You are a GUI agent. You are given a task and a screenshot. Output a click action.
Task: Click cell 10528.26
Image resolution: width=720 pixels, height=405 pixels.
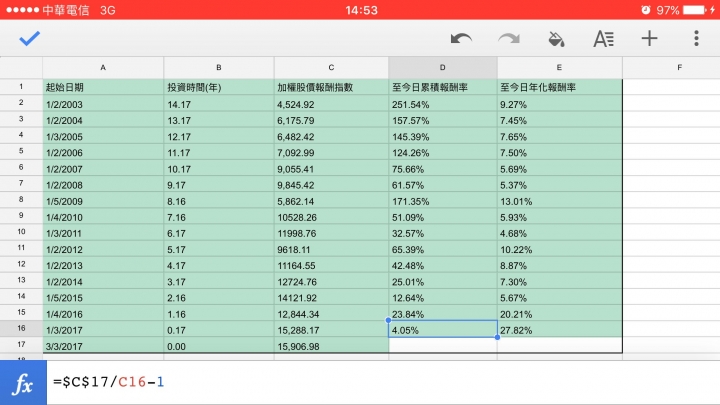[332, 217]
